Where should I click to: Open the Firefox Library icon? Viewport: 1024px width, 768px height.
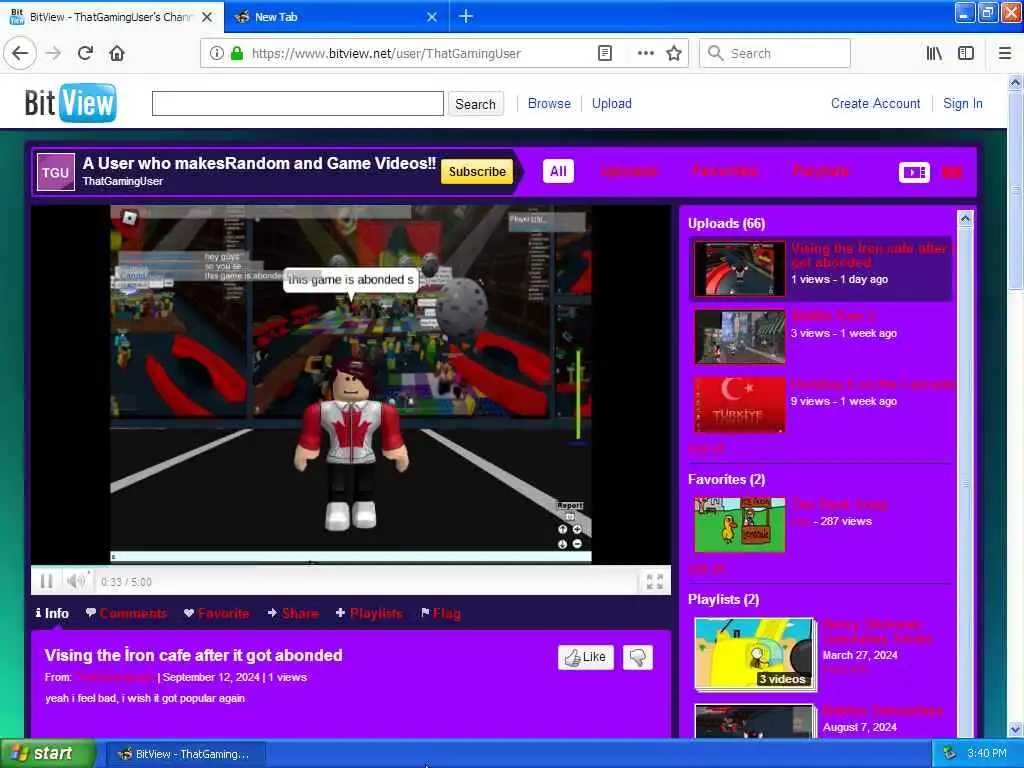point(934,53)
